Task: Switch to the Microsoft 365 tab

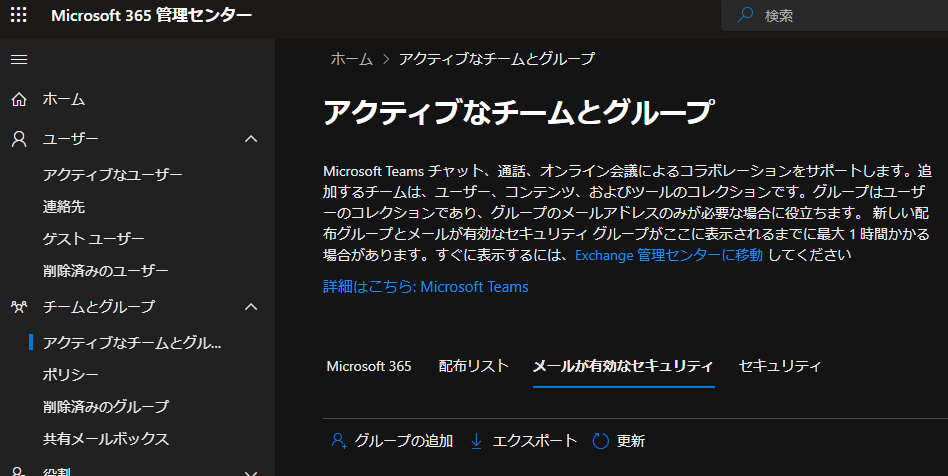Action: pos(369,367)
